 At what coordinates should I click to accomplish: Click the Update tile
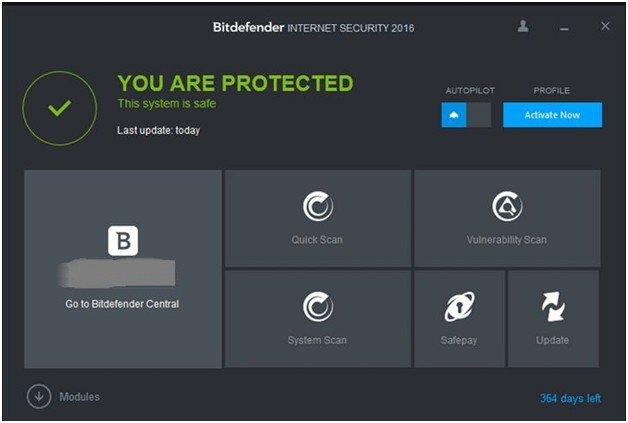click(x=553, y=319)
